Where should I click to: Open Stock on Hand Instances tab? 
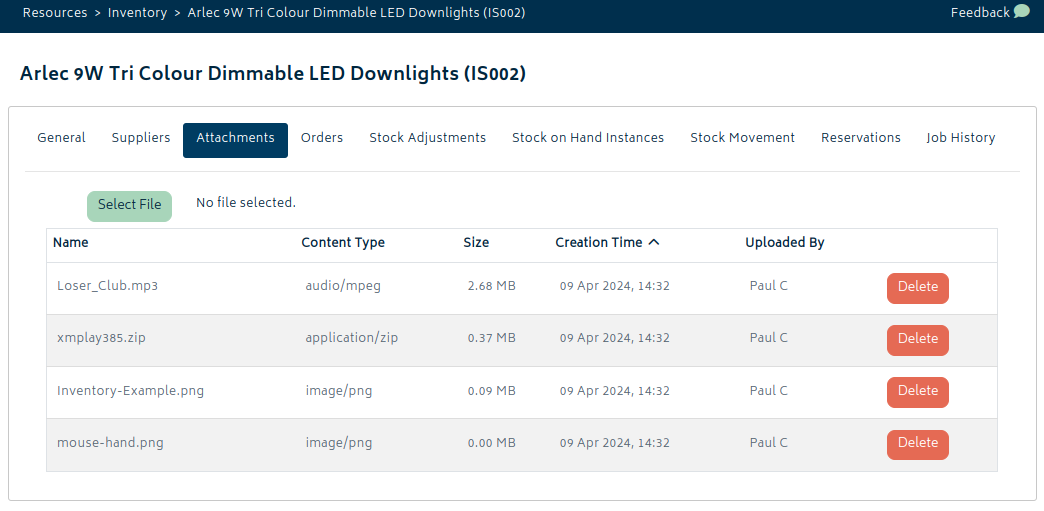click(588, 138)
